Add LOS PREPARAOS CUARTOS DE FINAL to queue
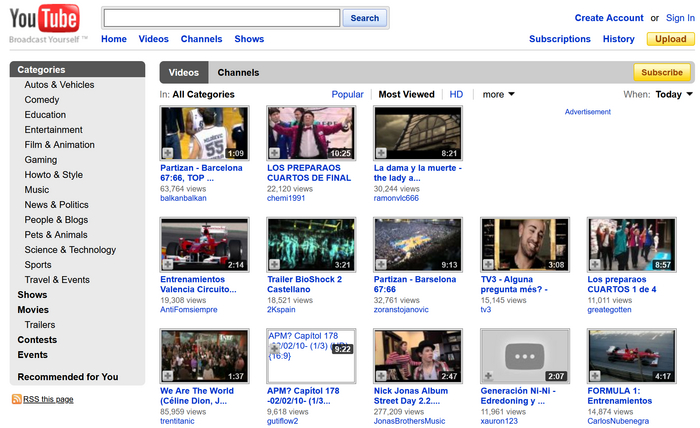 (x=274, y=153)
